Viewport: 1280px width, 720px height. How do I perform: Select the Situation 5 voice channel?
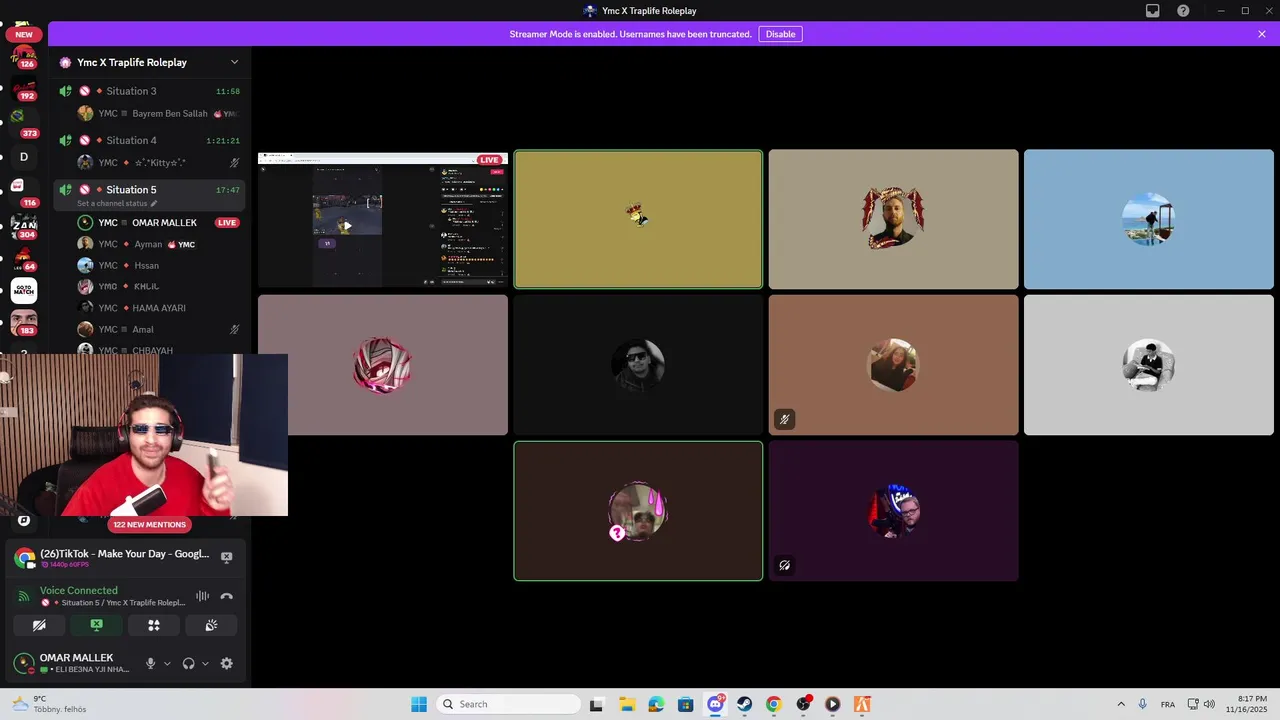coord(150,189)
